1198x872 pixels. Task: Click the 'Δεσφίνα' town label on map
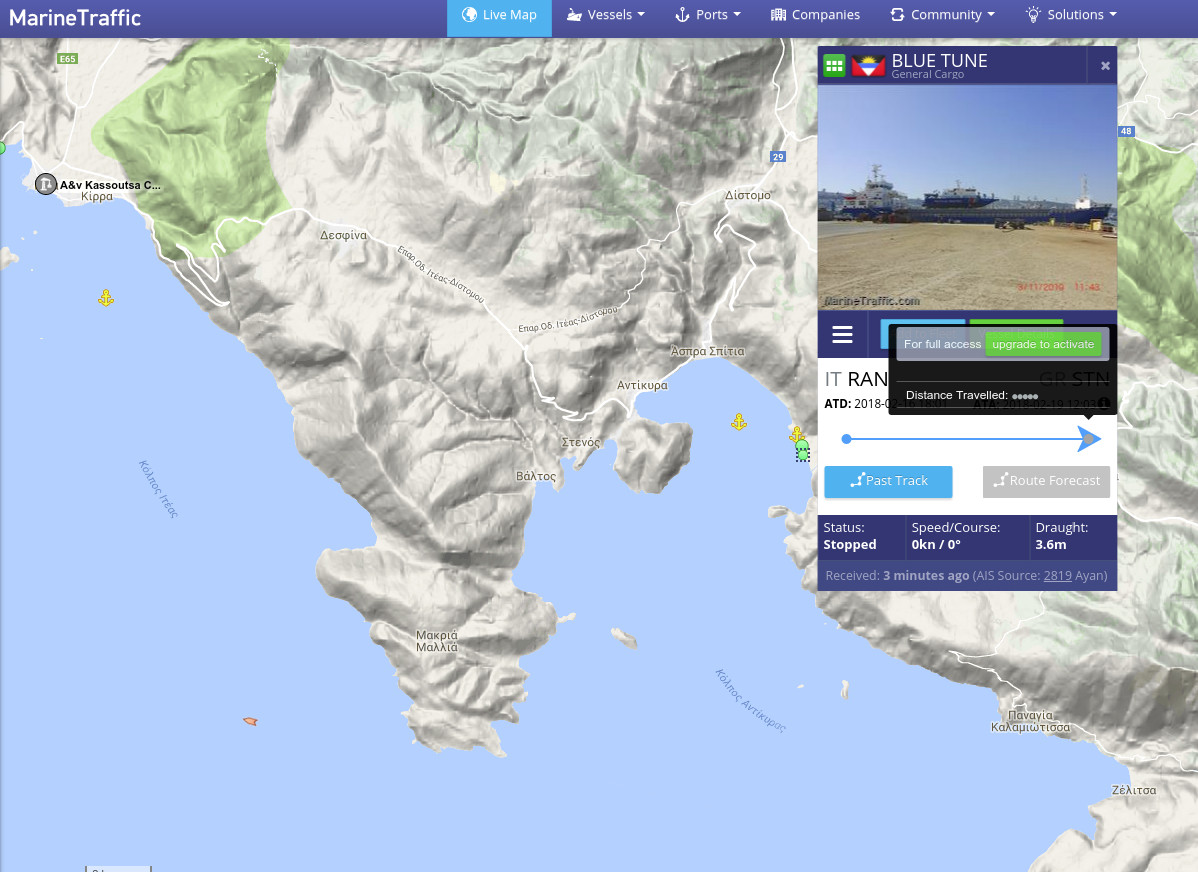[343, 235]
